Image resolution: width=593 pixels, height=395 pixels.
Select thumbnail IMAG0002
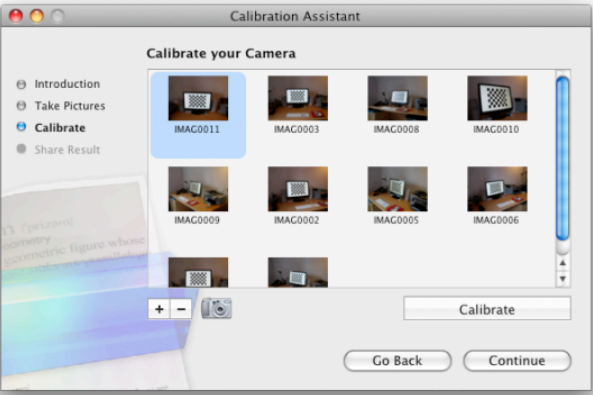tap(298, 189)
